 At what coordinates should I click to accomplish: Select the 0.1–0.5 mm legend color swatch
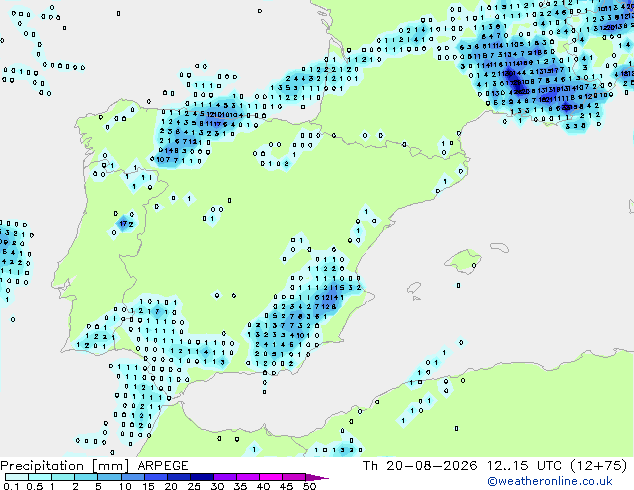[x=17, y=477]
